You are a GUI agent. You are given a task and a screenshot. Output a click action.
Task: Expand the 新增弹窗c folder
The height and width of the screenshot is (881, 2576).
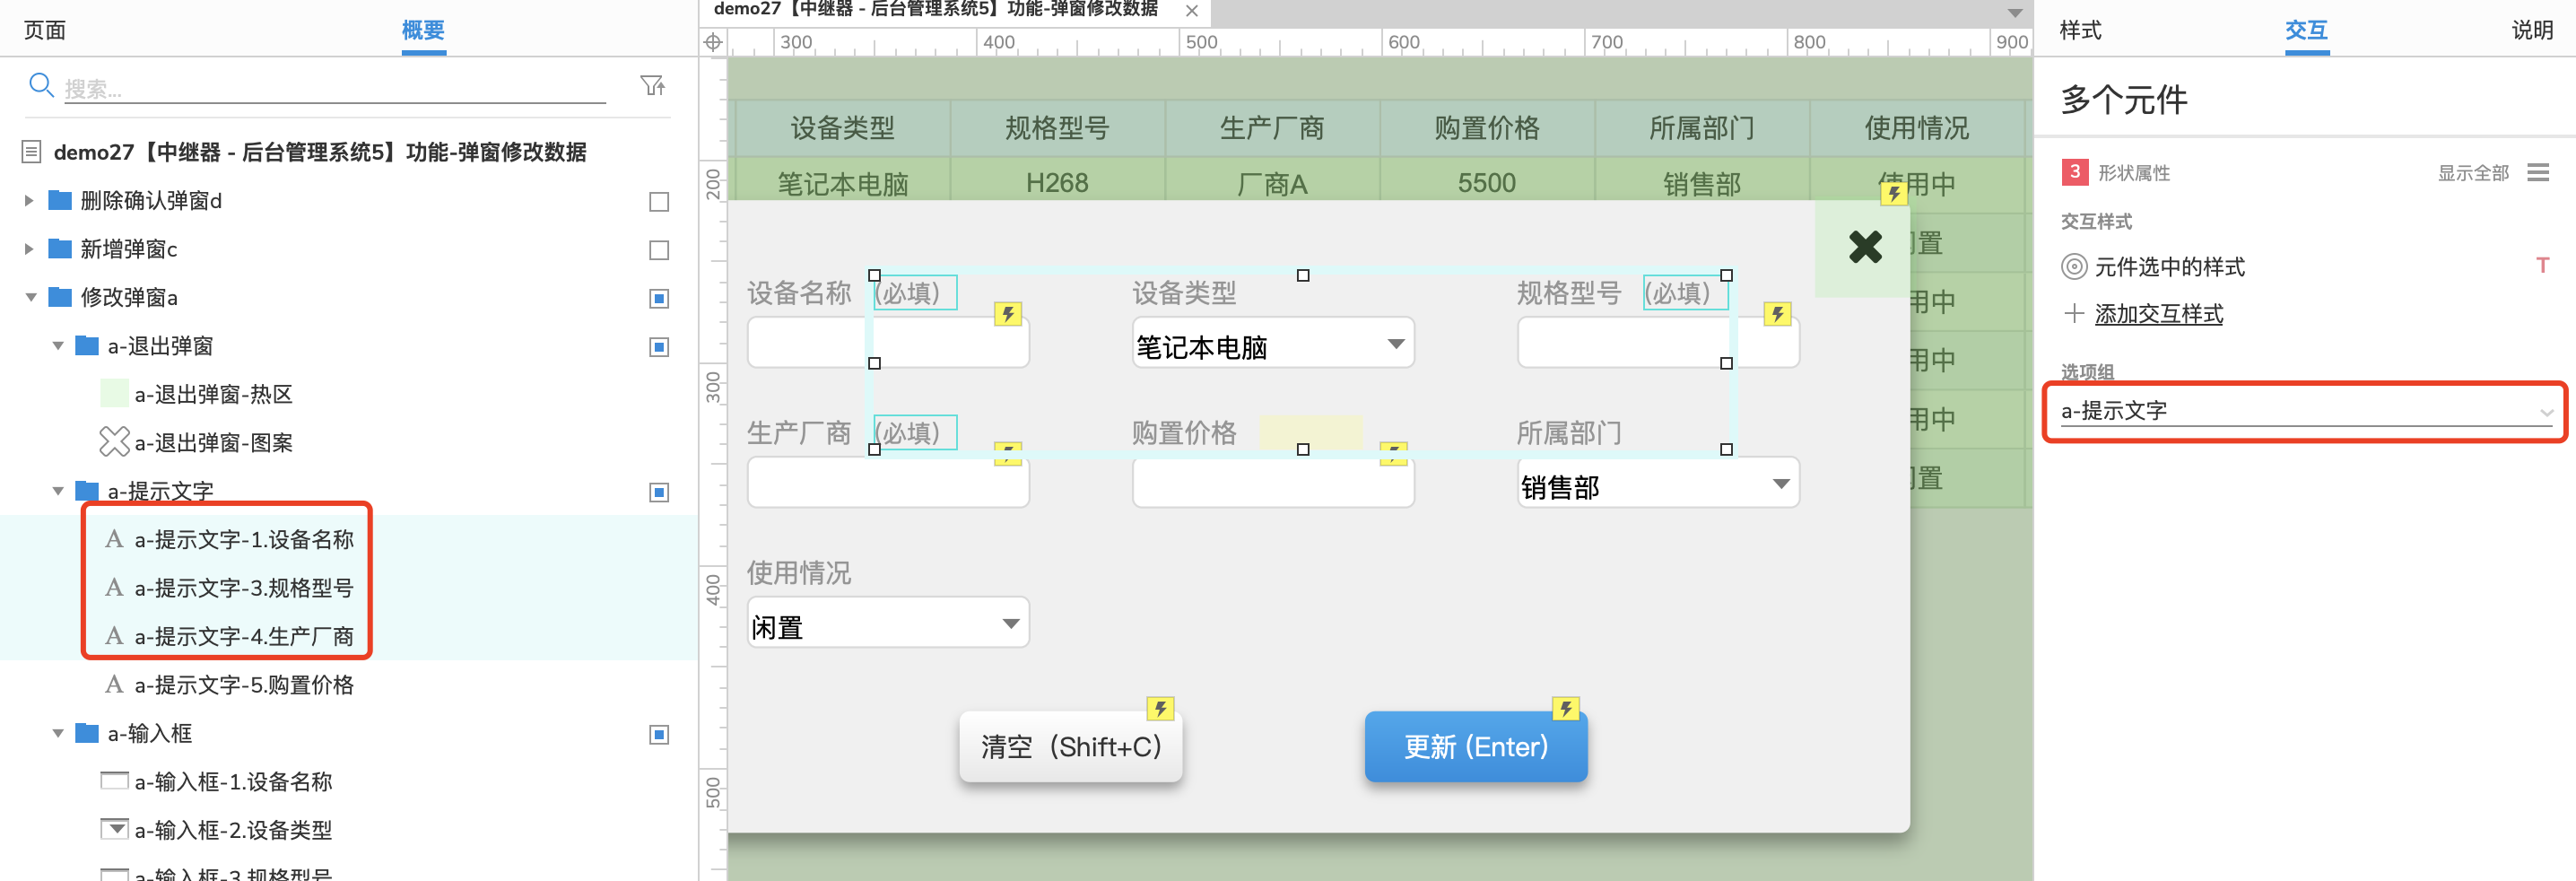pos(29,249)
